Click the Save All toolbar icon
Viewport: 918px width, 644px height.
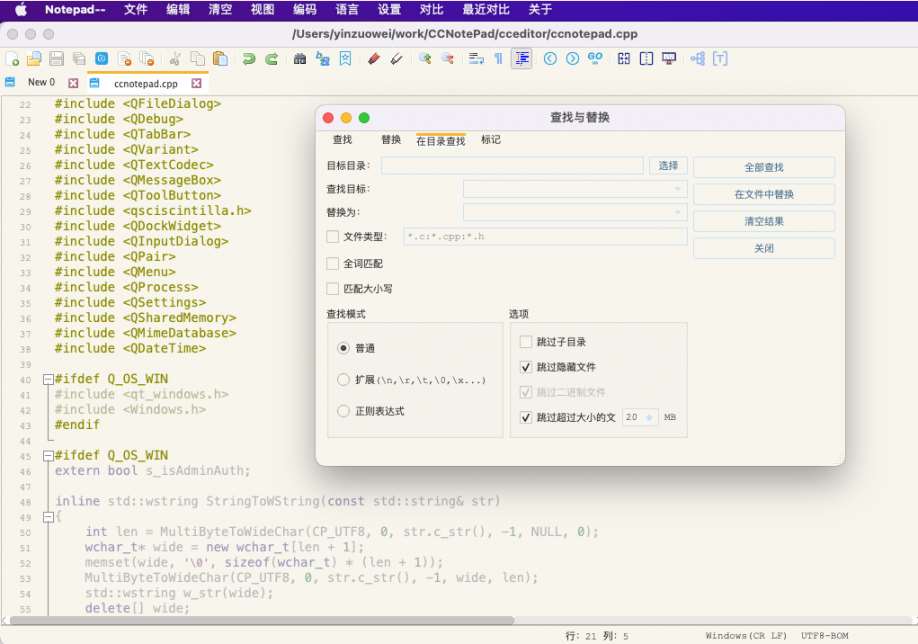coord(79,59)
